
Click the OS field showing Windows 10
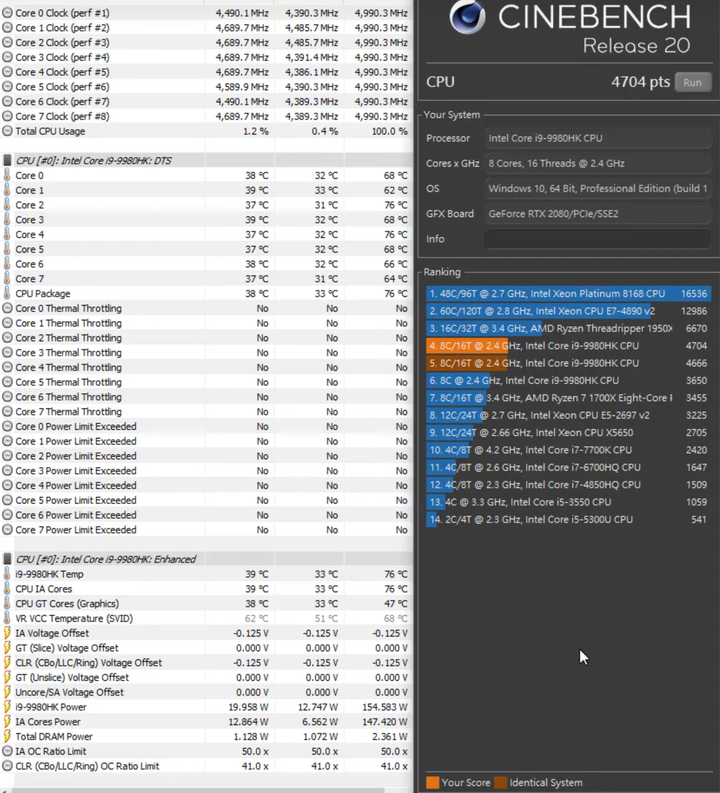click(597, 189)
